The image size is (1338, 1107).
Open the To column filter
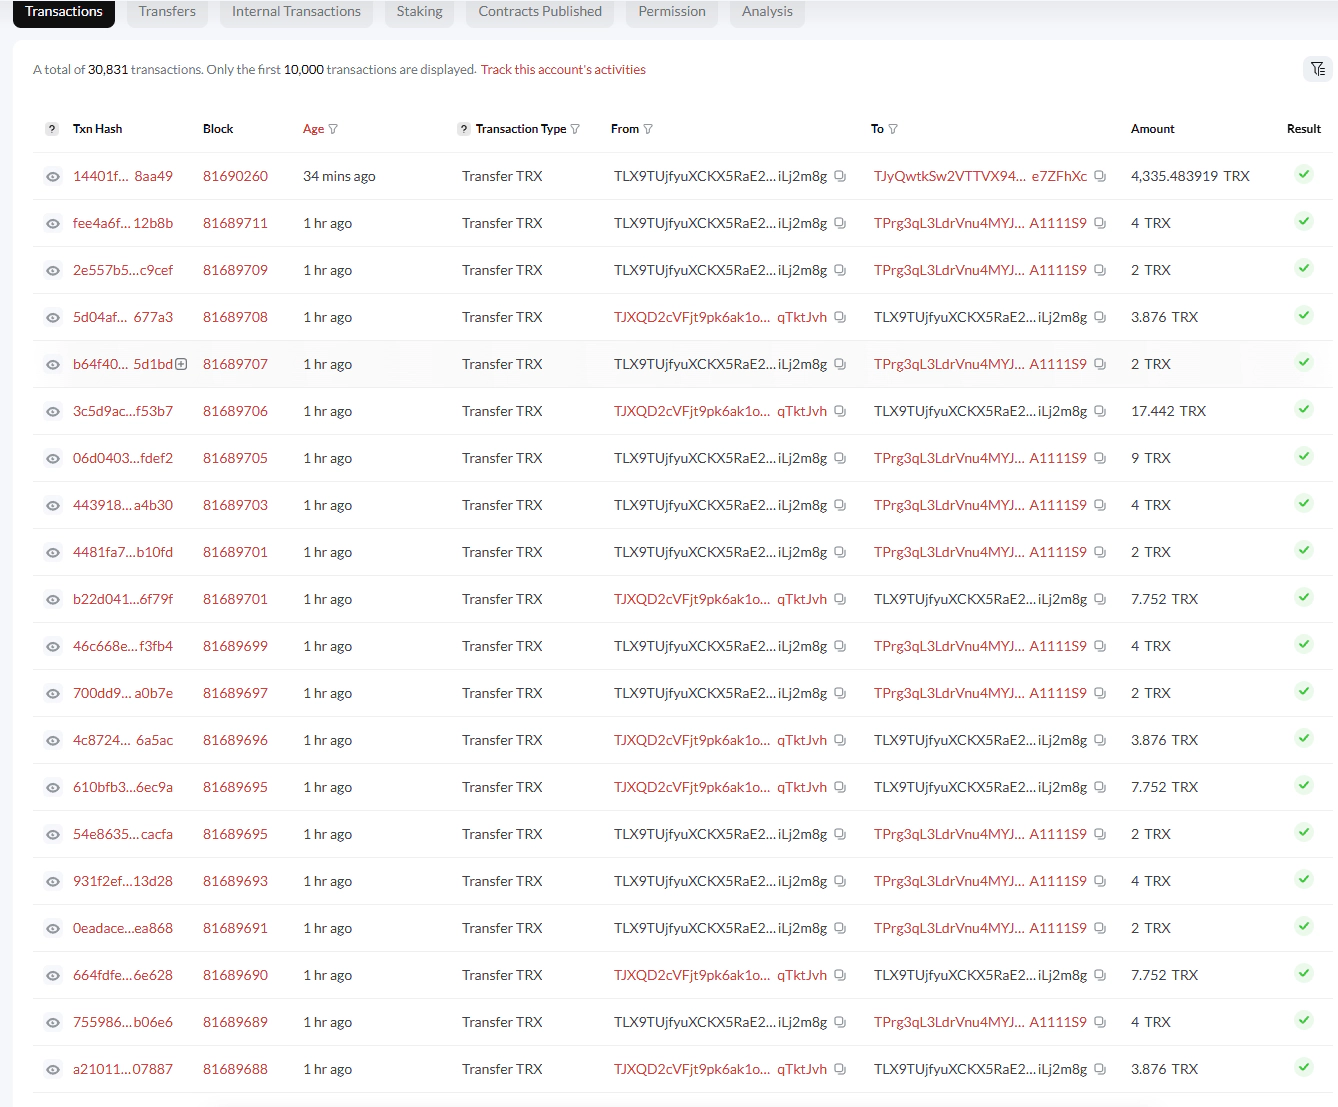[x=893, y=129]
